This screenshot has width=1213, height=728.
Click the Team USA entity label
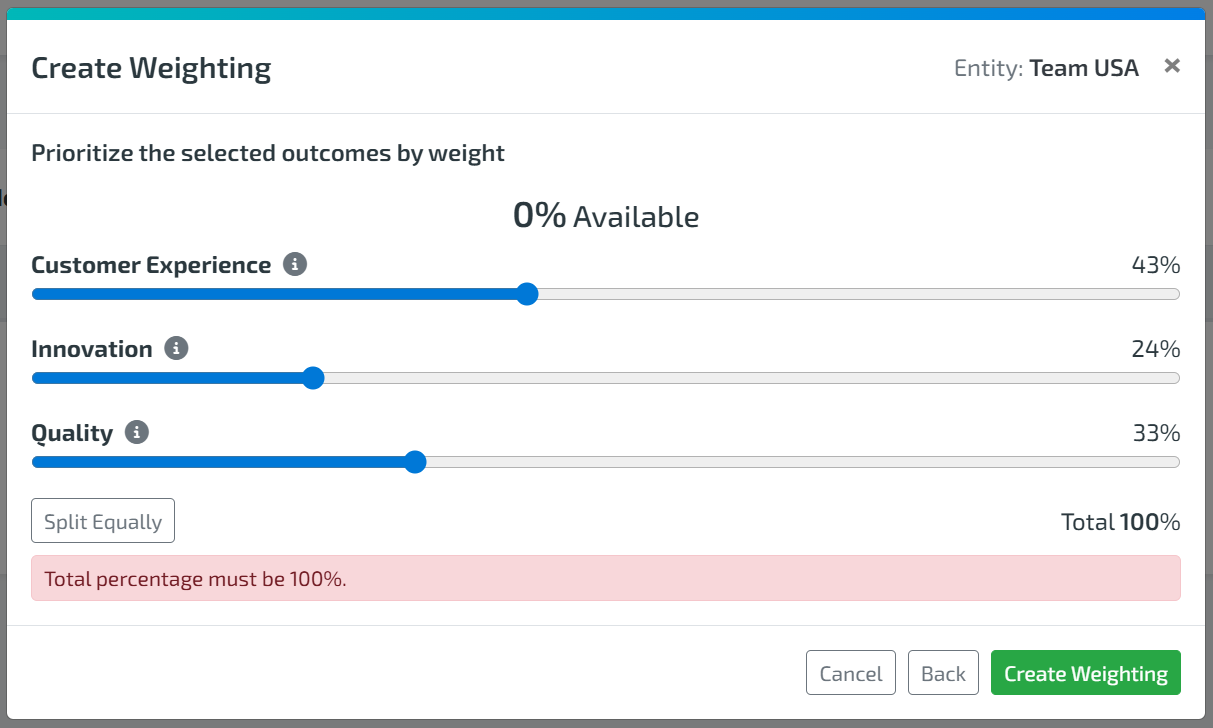click(x=1083, y=68)
